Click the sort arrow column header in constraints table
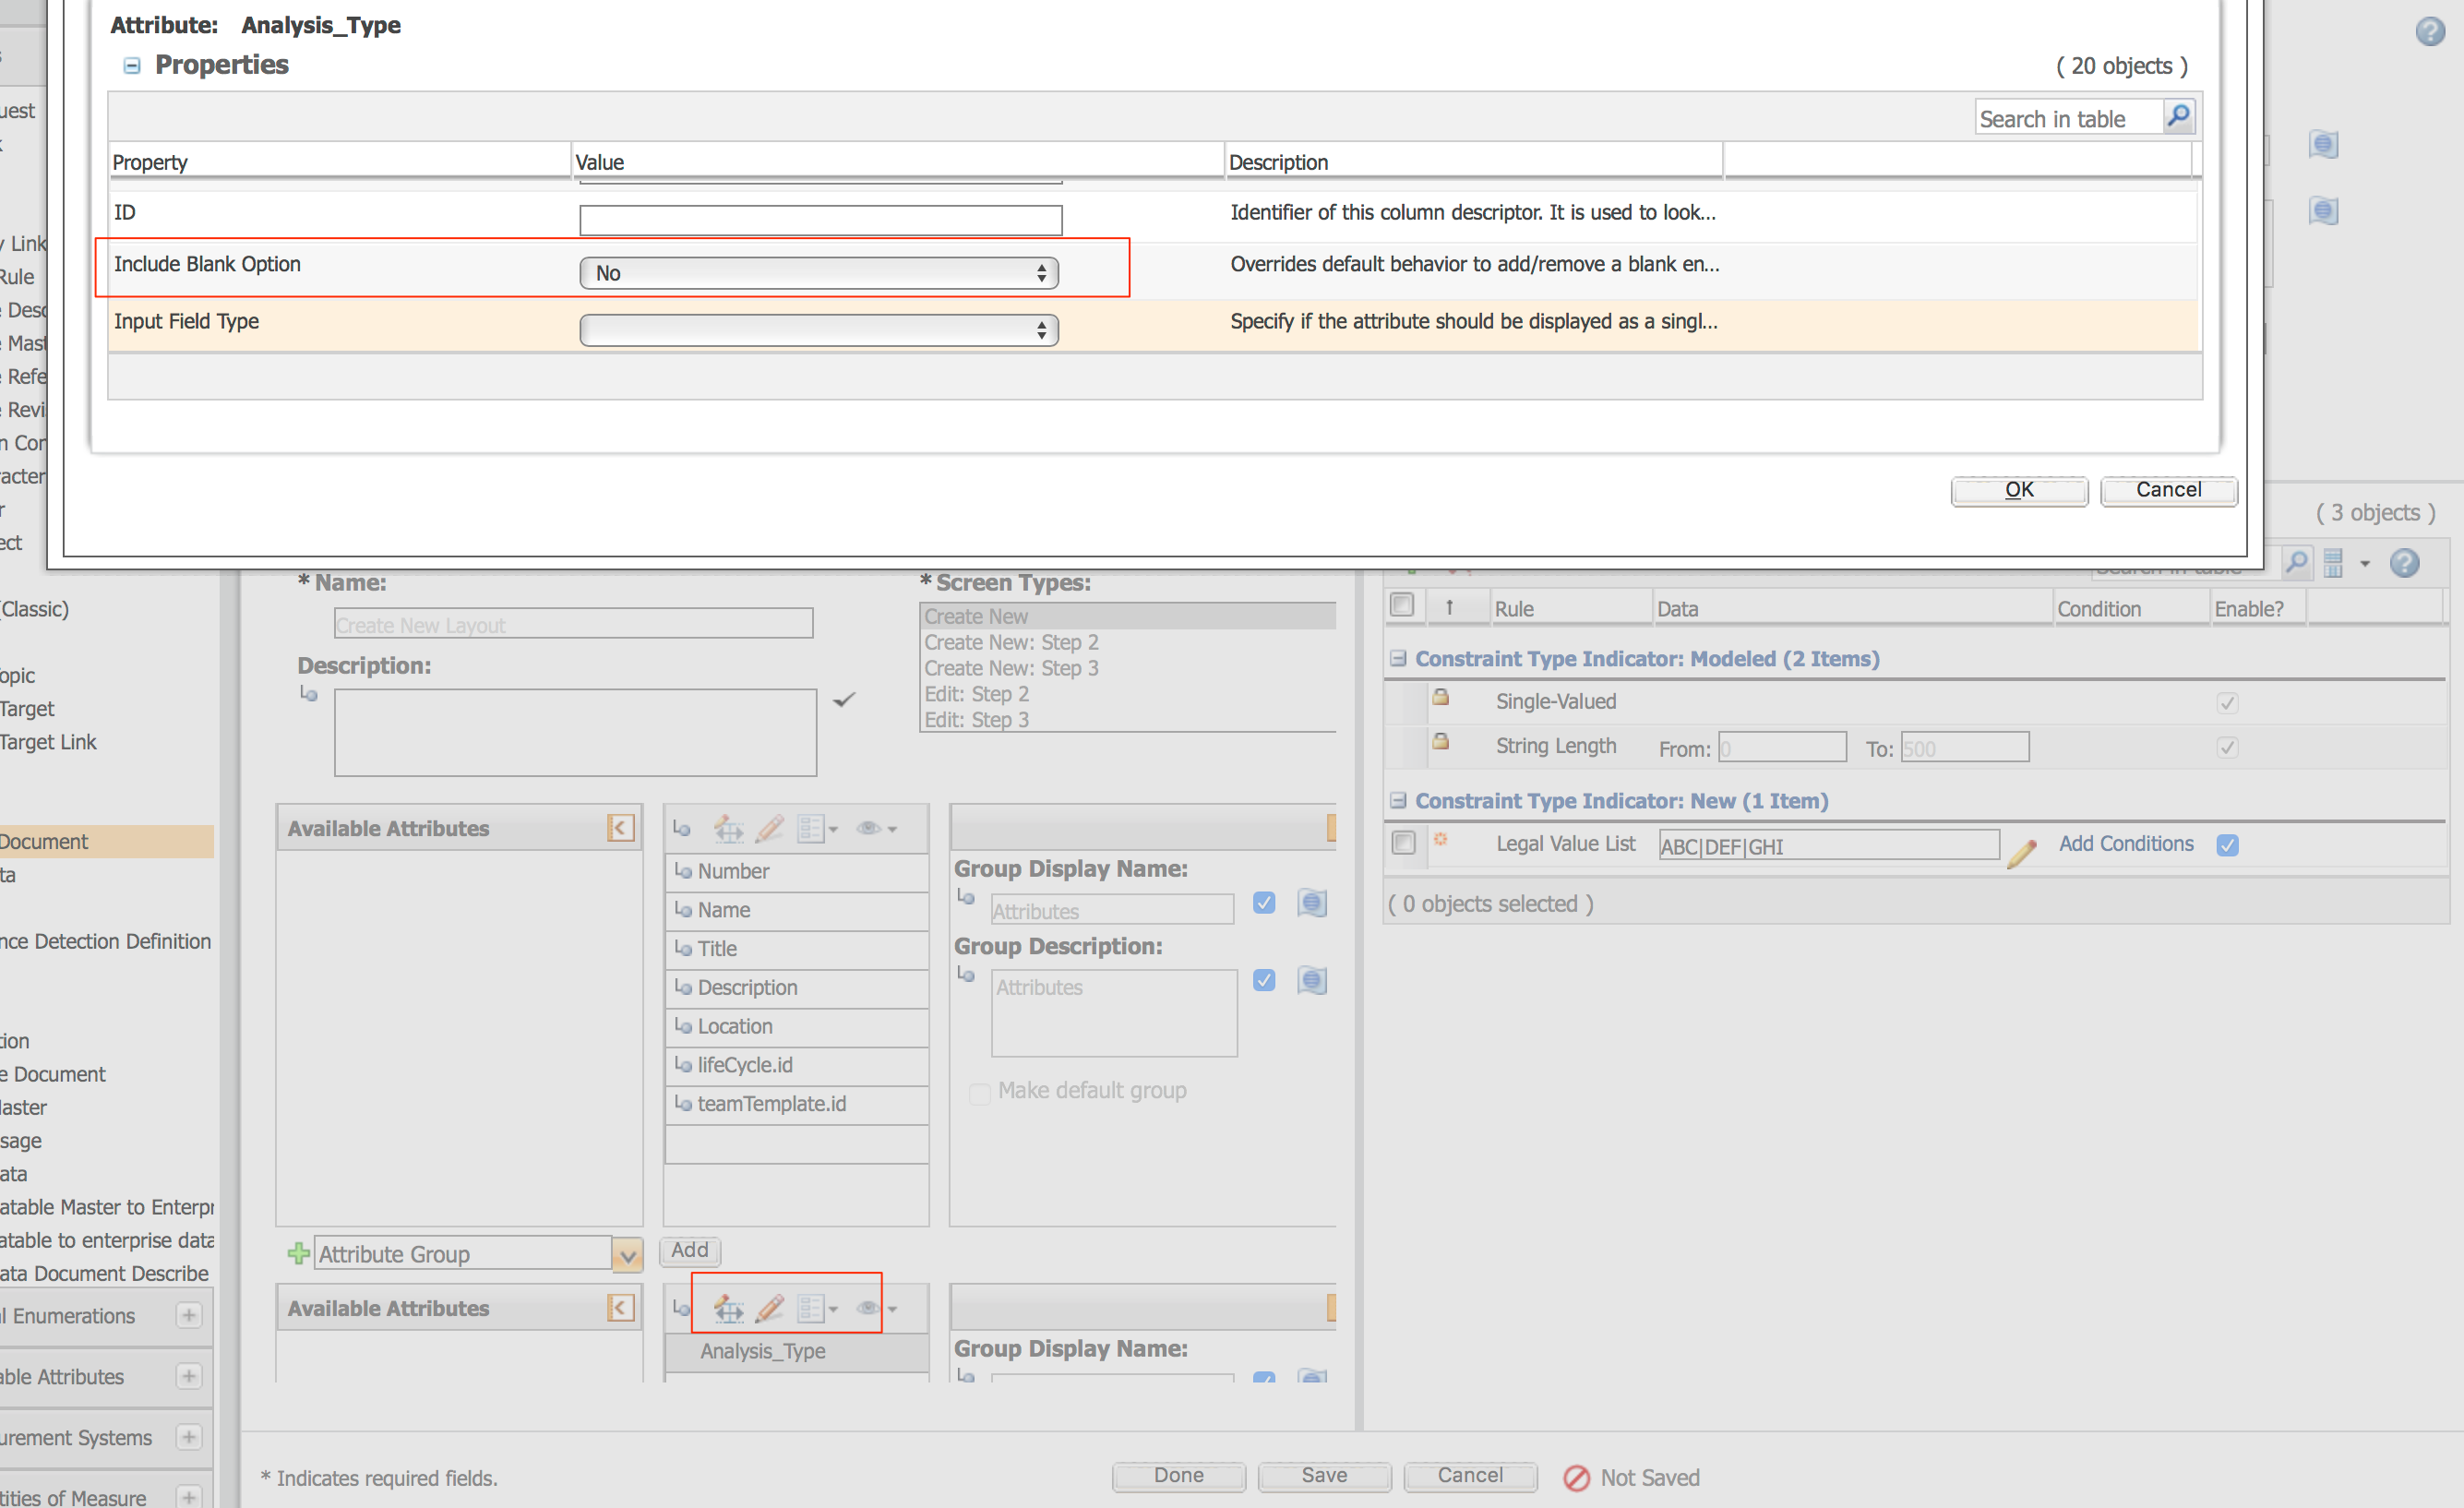The height and width of the screenshot is (1508, 2464). coord(1449,607)
